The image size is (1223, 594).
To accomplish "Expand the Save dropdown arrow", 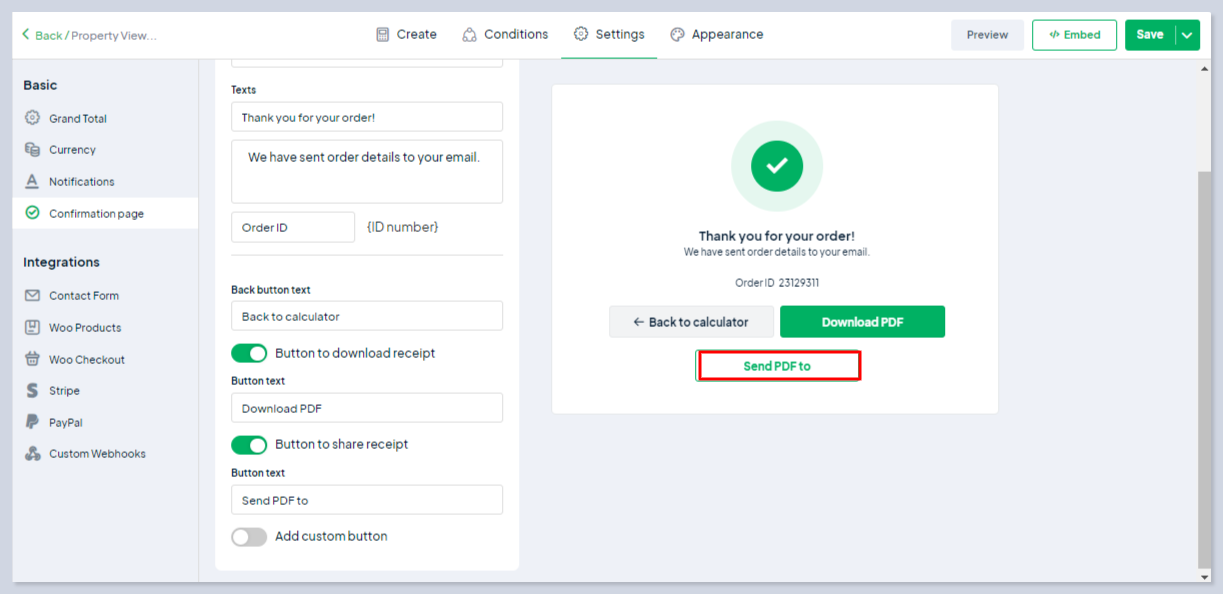I will pos(1187,35).
